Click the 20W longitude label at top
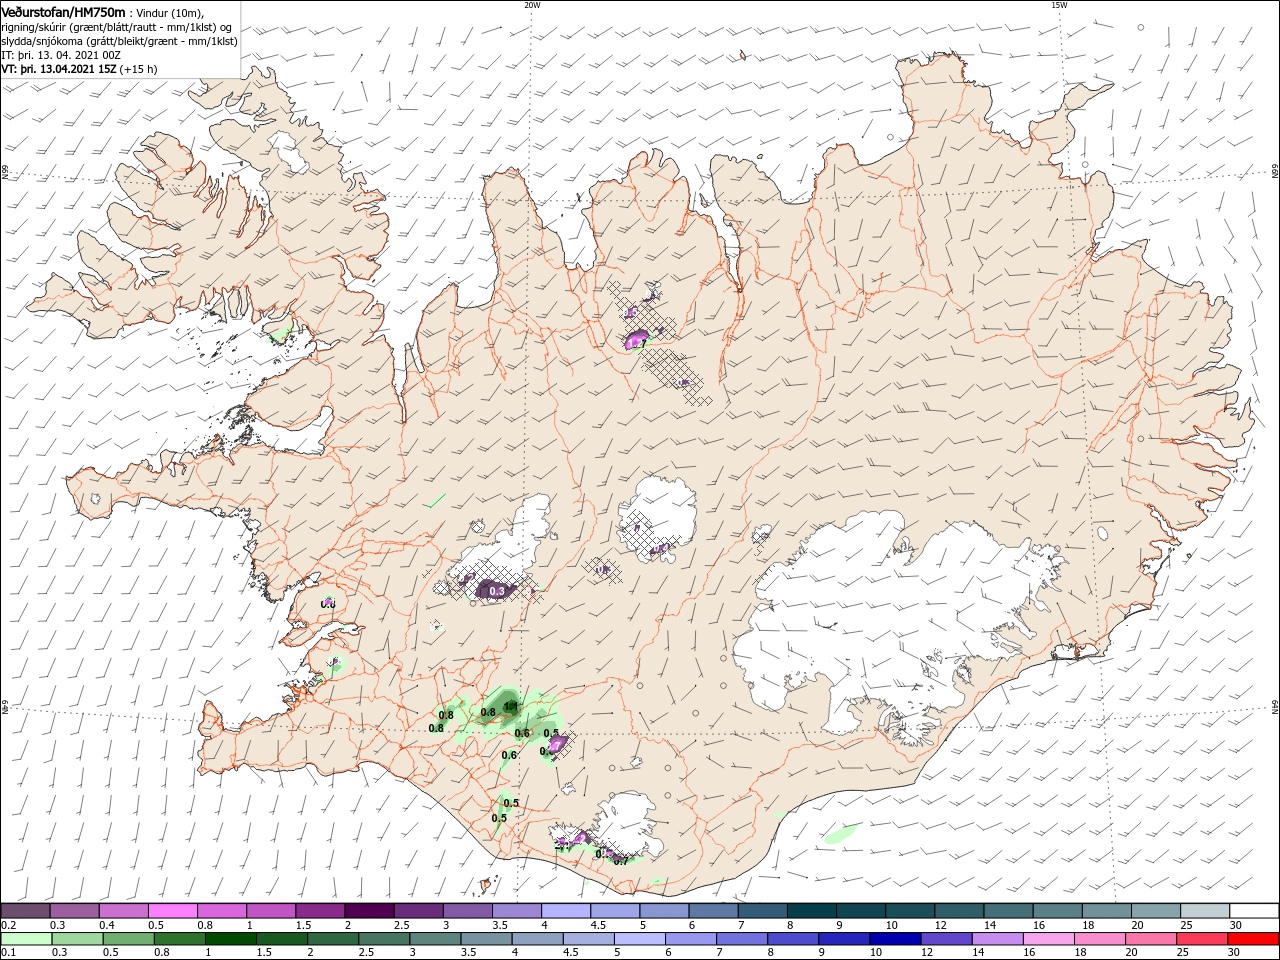 (532, 5)
